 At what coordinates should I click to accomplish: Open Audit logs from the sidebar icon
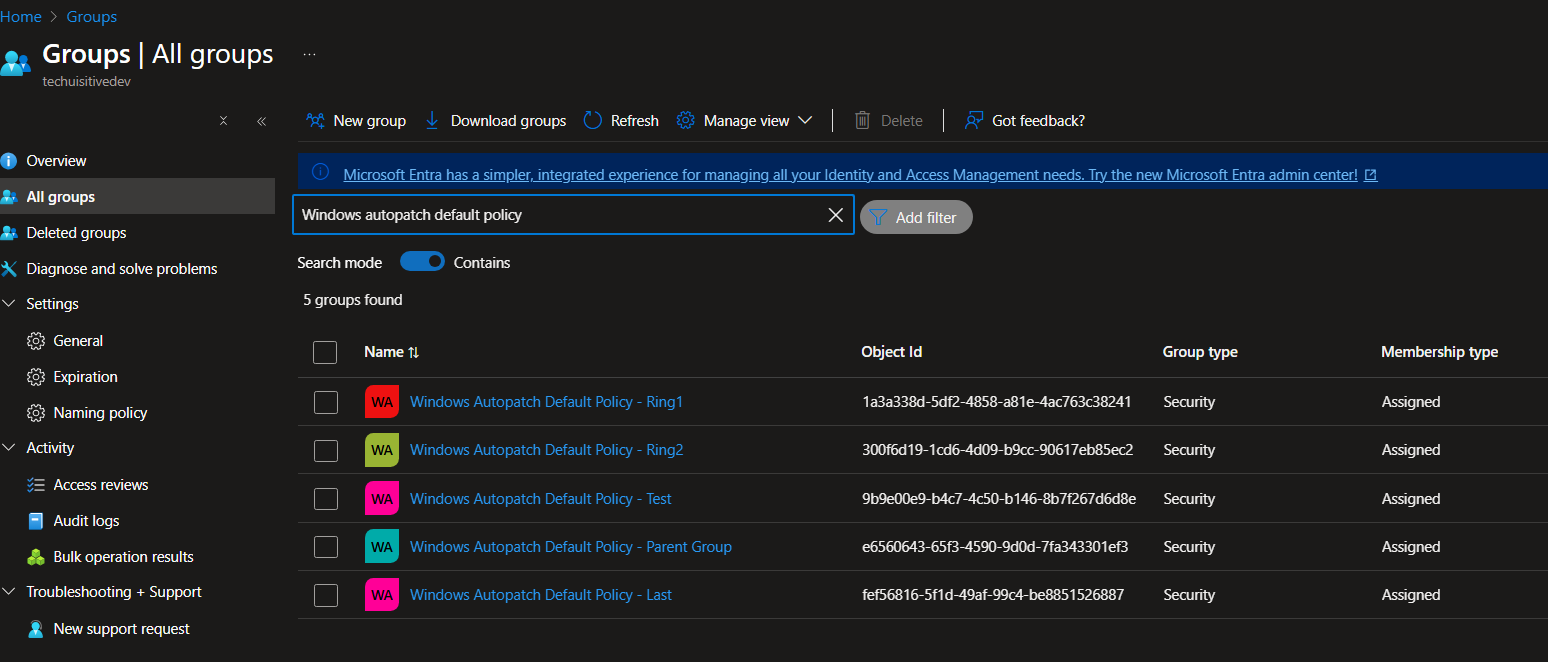34,520
